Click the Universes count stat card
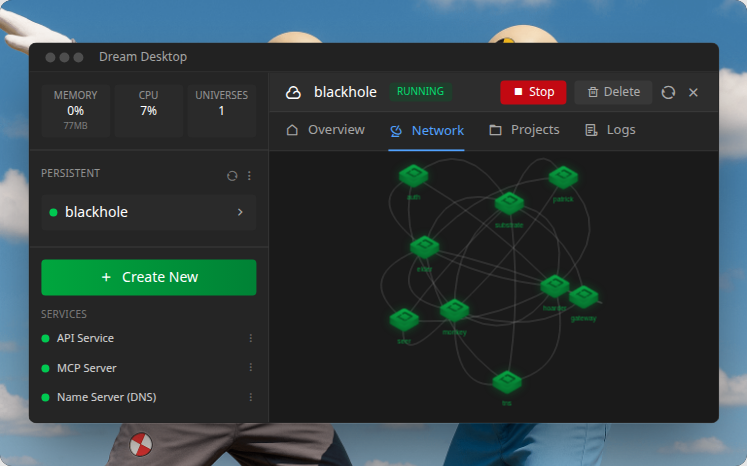This screenshot has width=747, height=466. coord(222,111)
